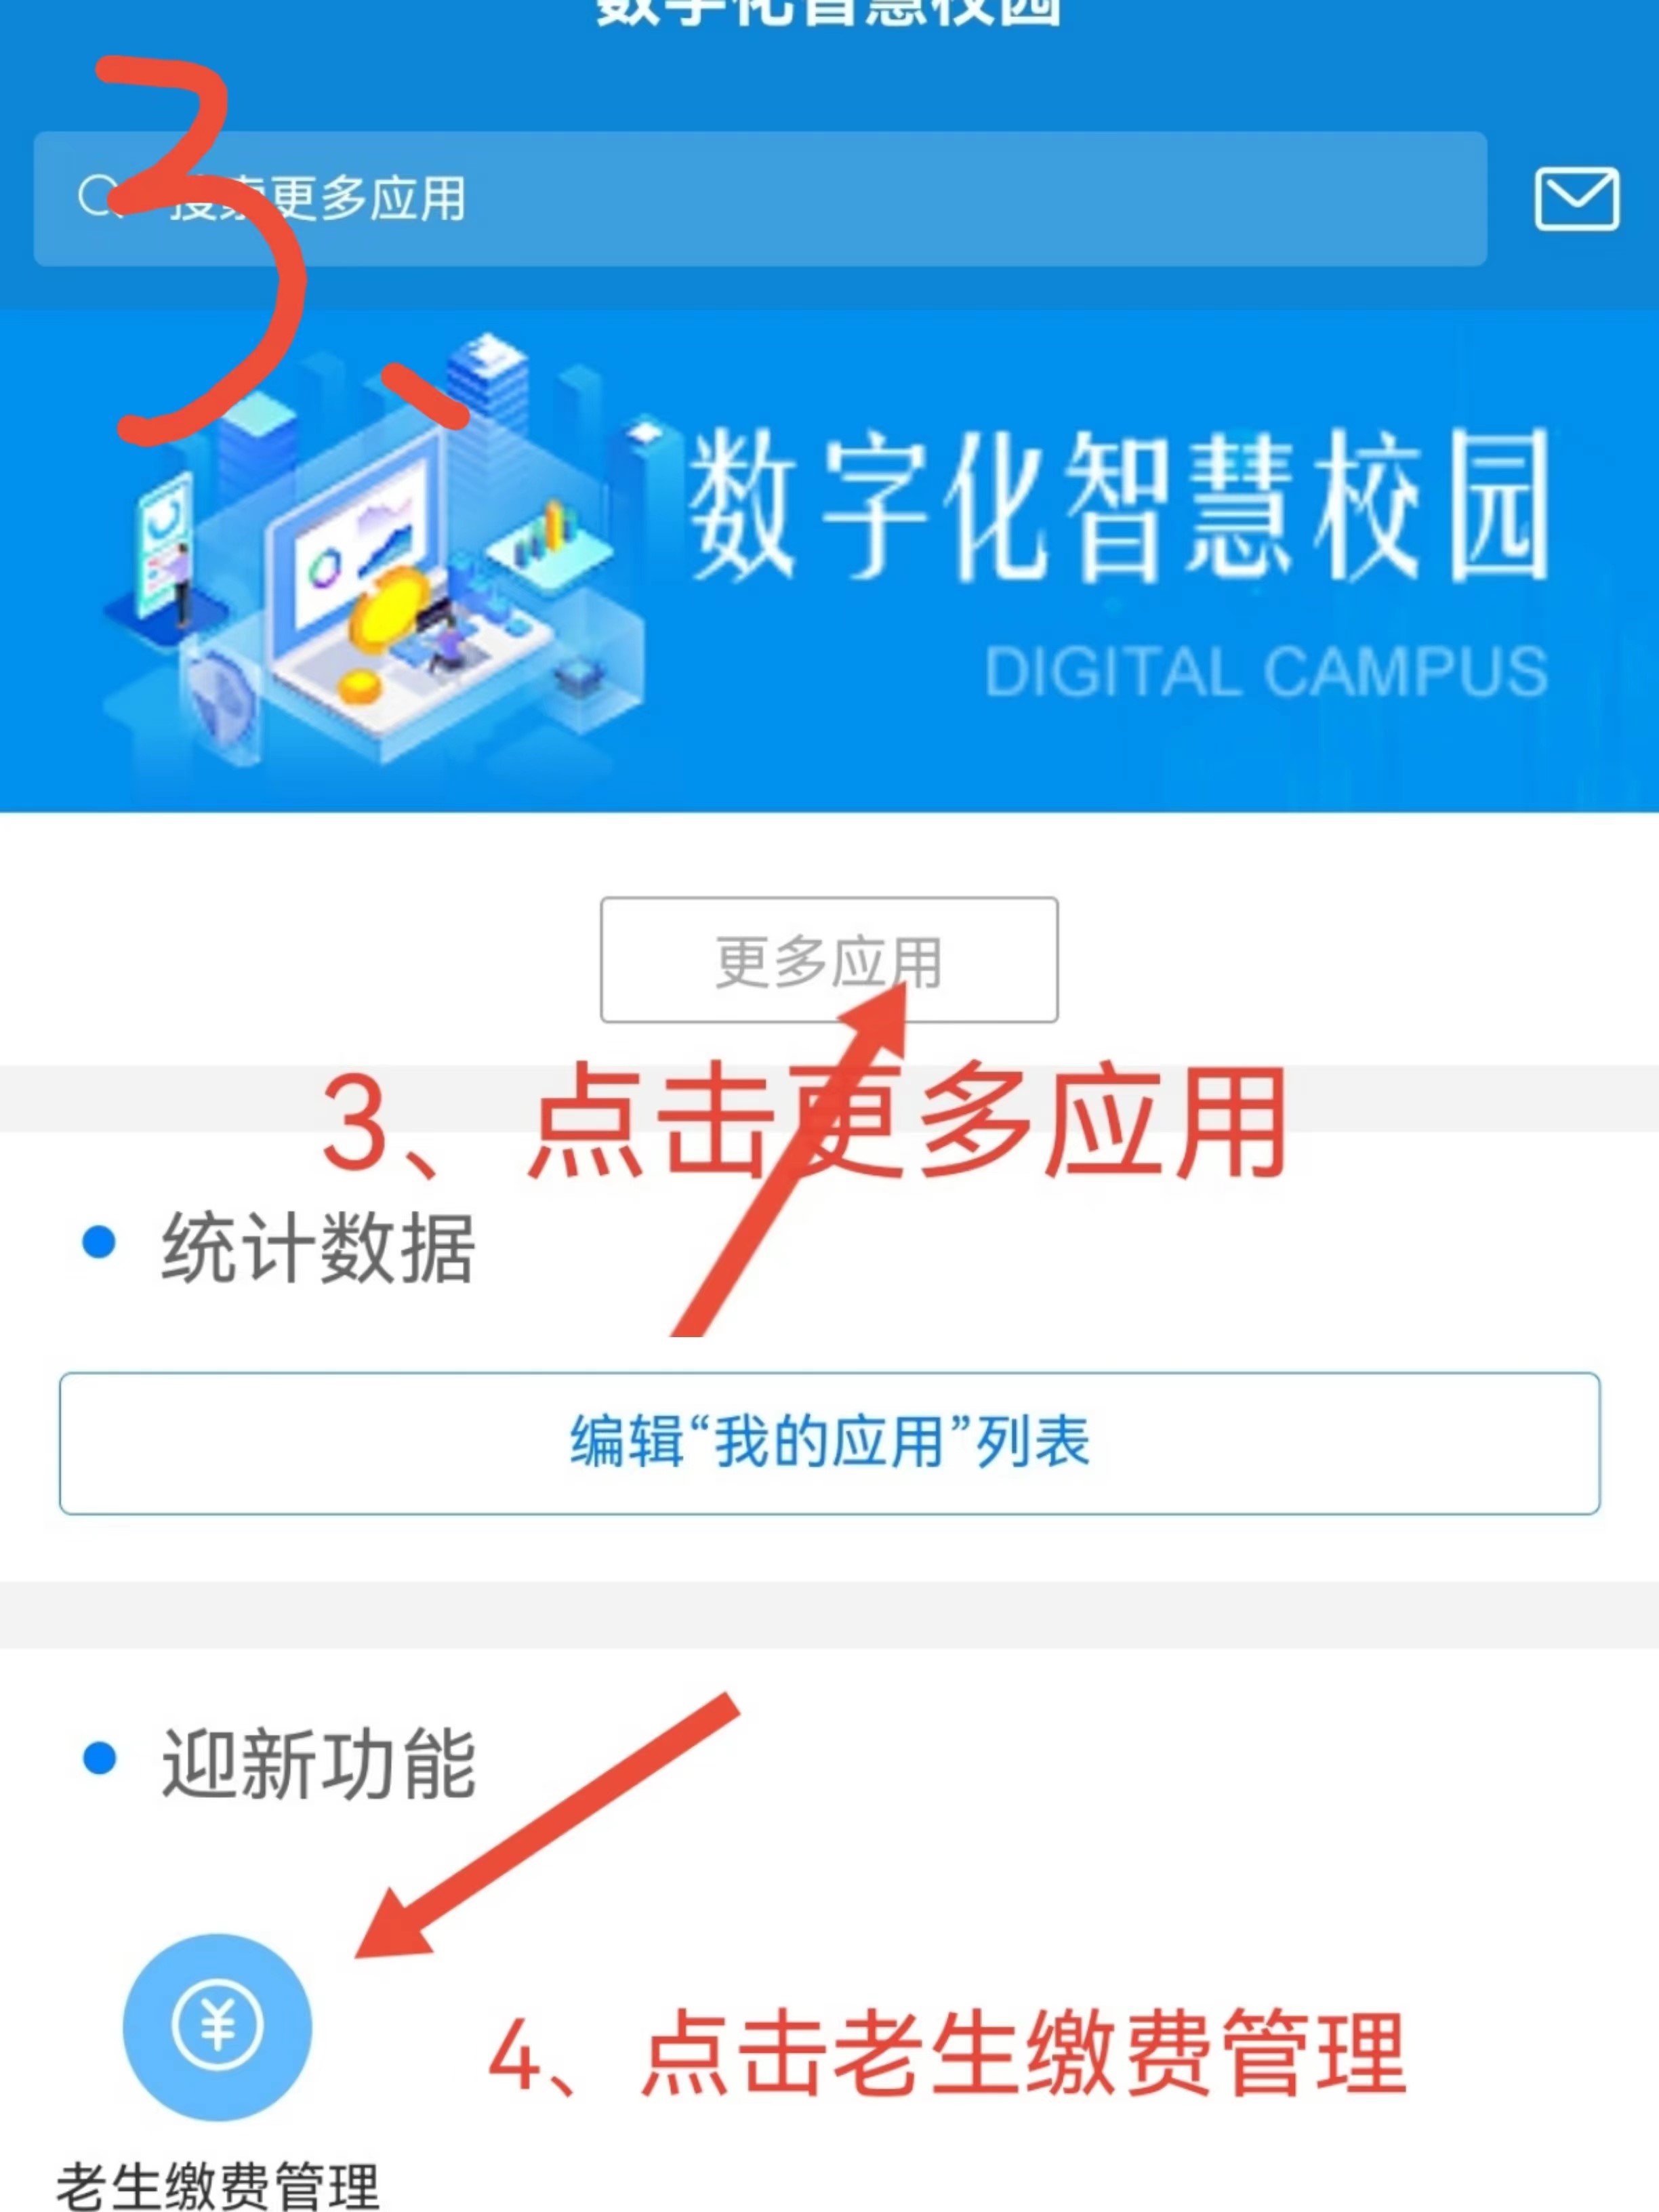Select the 迎新功能 section header
Screen dimensions: 1659x2212
tap(318, 1763)
